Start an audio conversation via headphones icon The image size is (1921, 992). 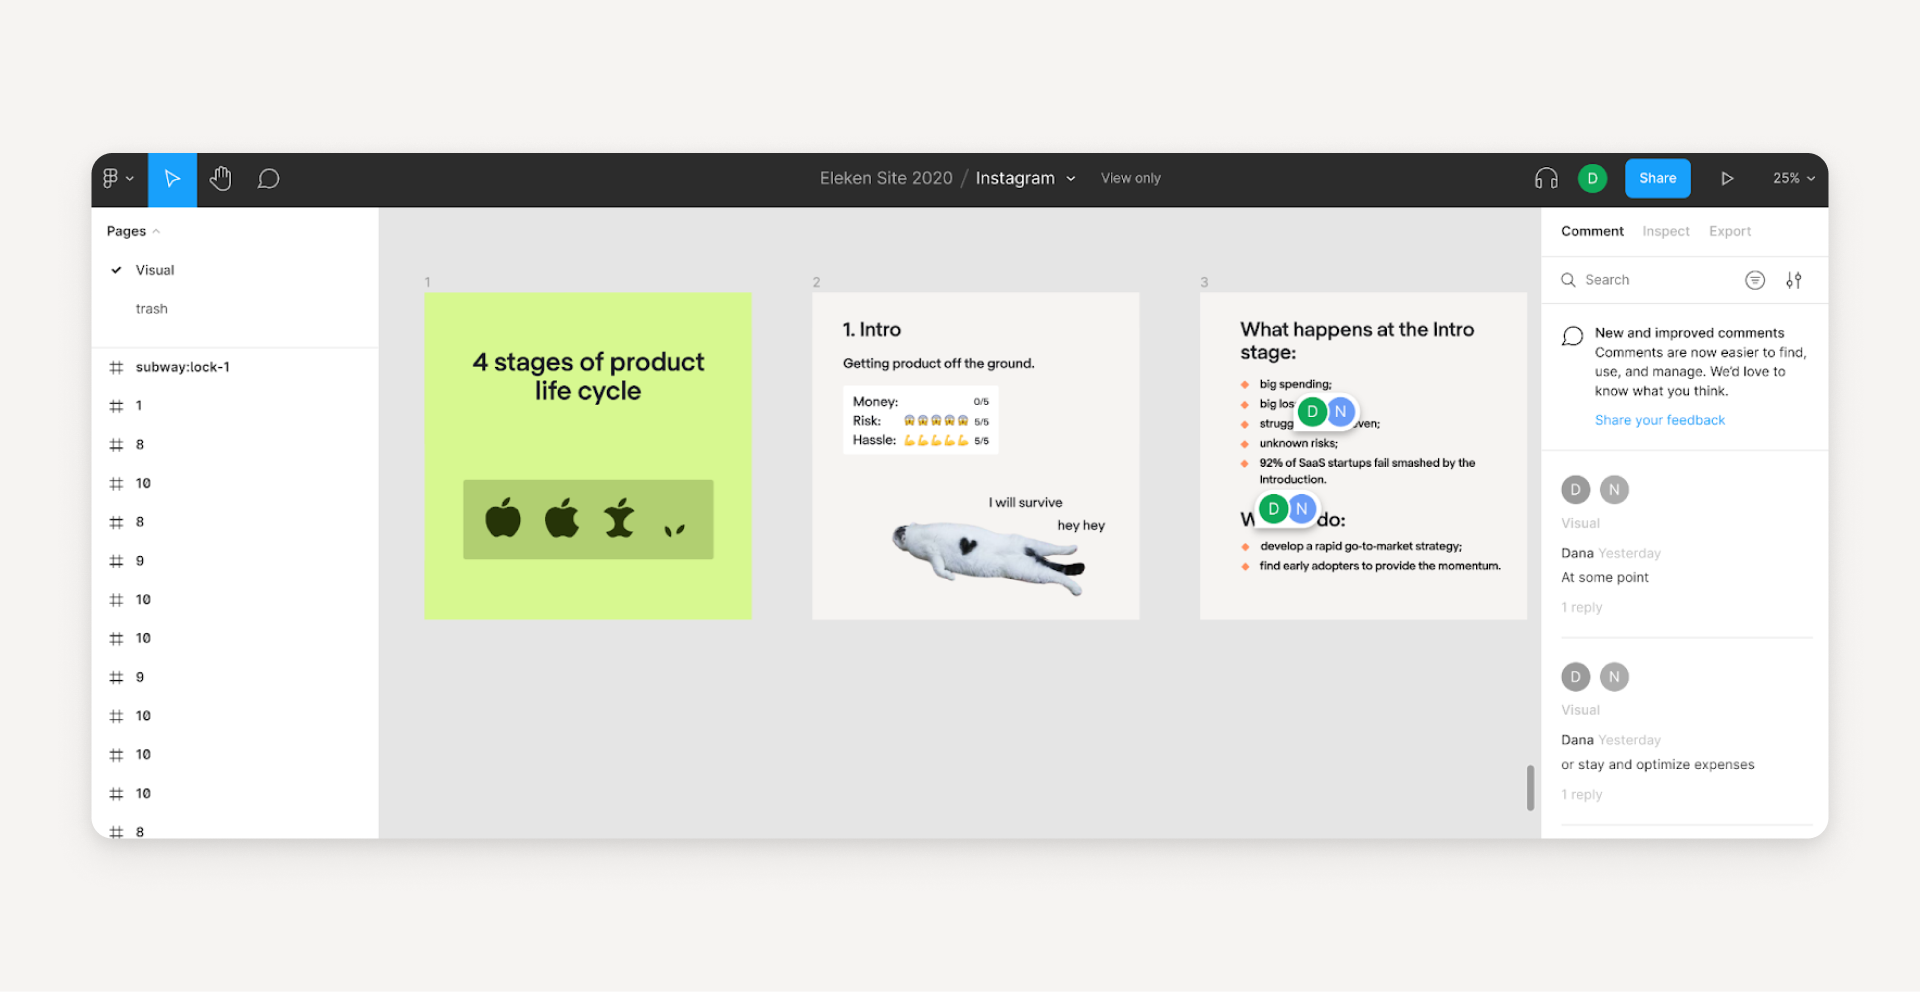(1546, 178)
